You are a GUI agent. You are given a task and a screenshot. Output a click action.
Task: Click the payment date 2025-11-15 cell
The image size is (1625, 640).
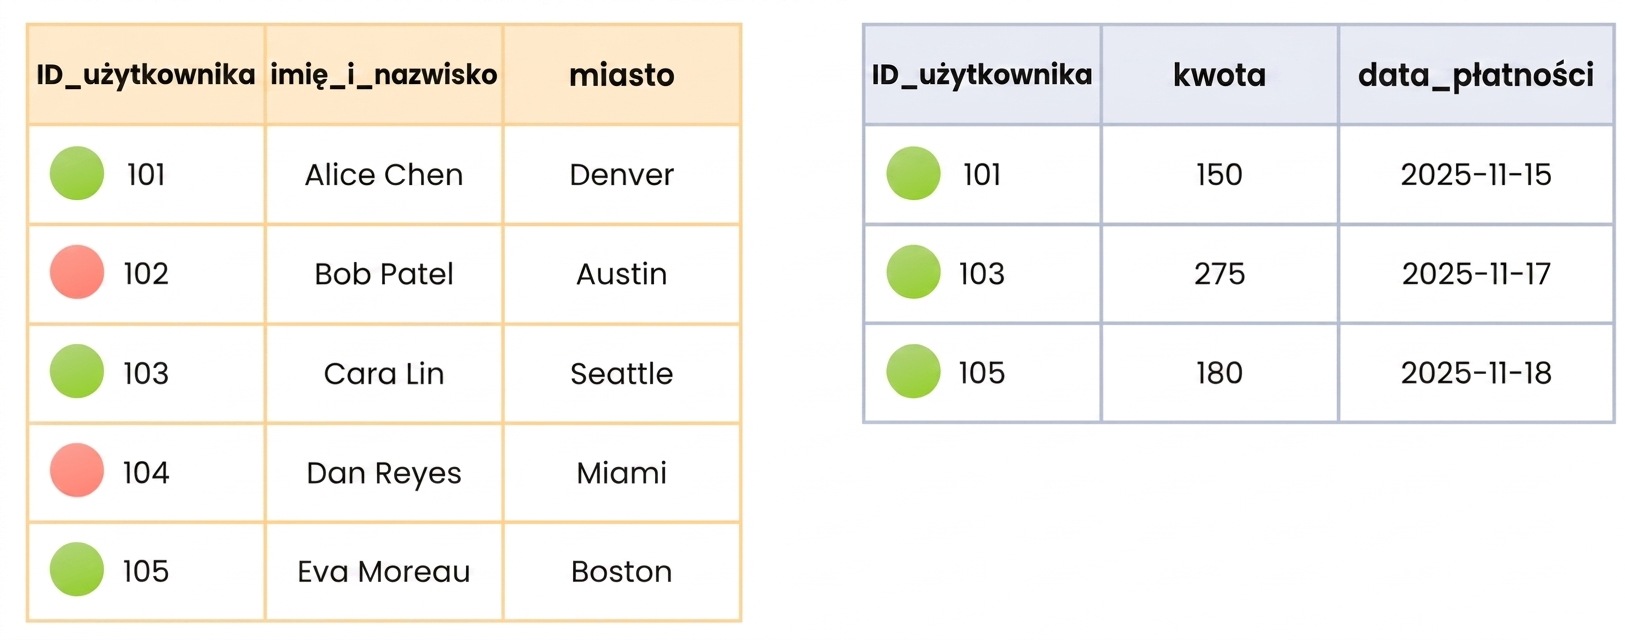(1476, 175)
